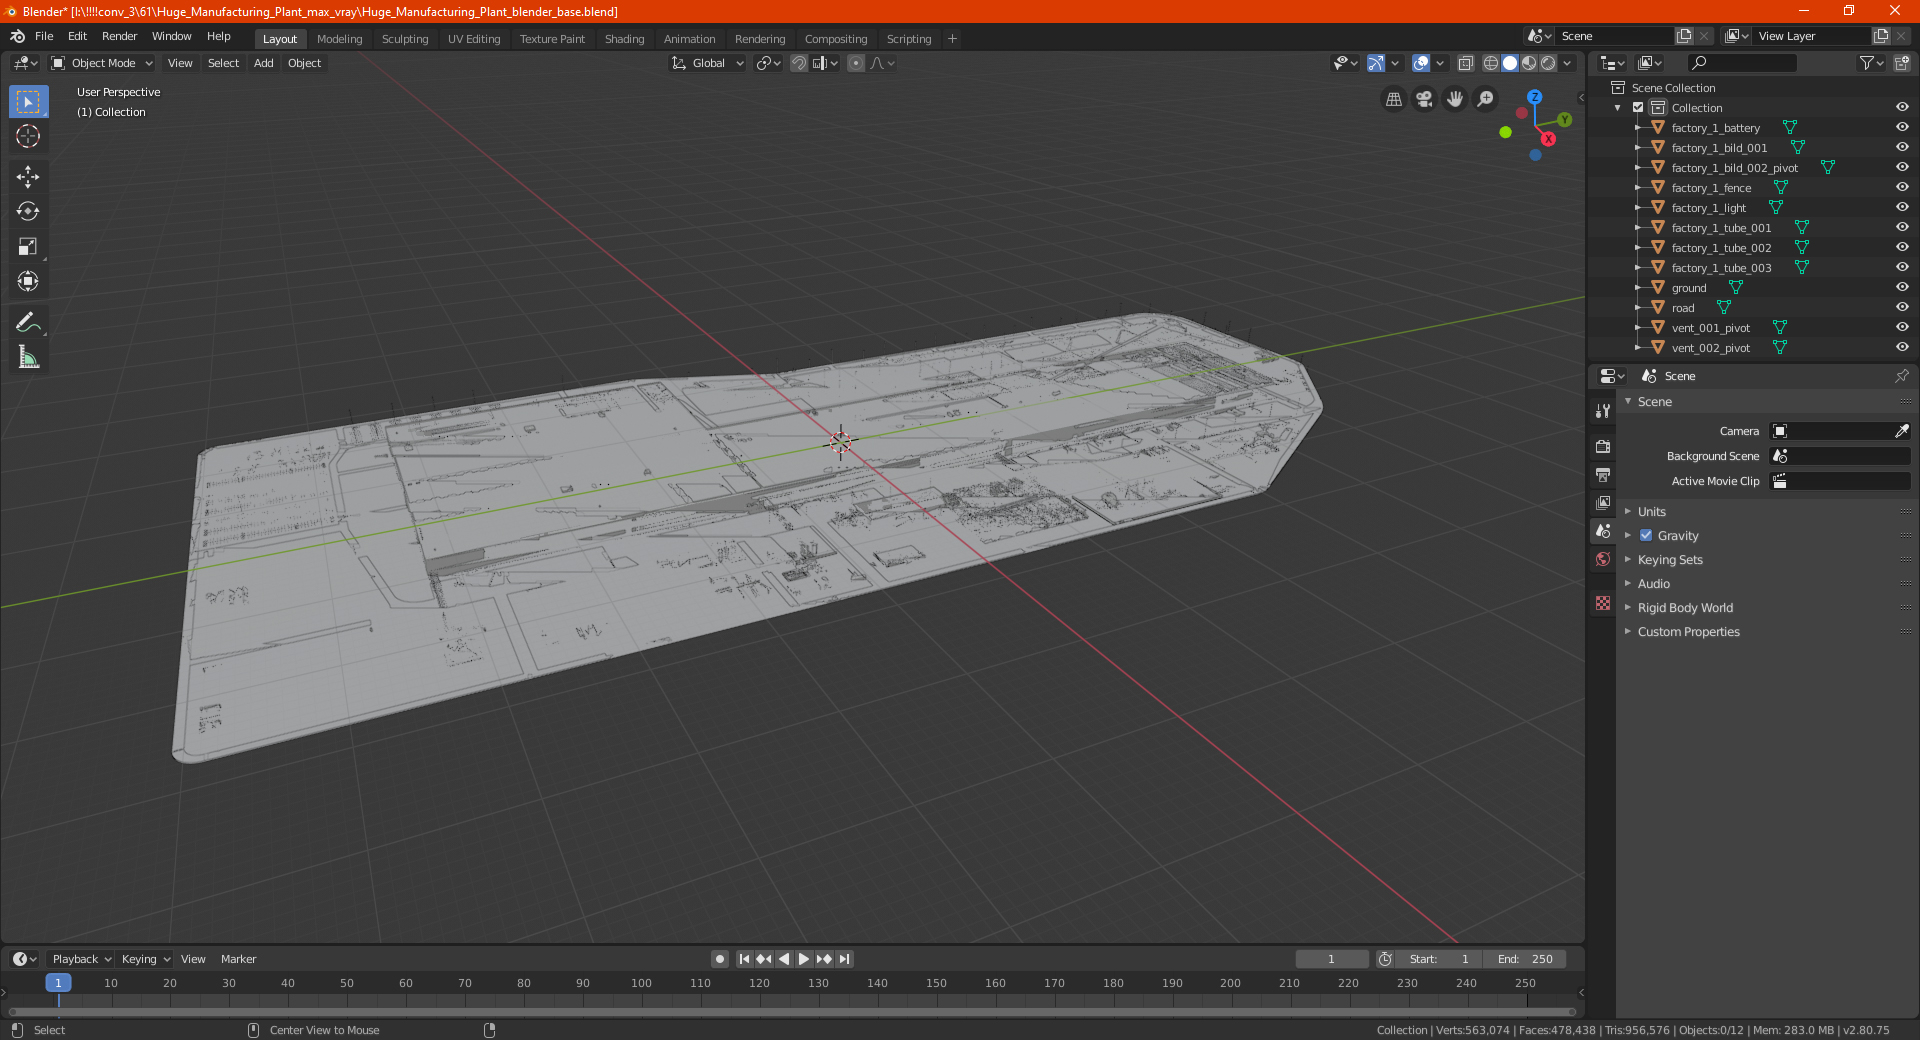Select factory_1_tube_002 in the outliner
The width and height of the screenshot is (1920, 1040).
[1720, 248]
